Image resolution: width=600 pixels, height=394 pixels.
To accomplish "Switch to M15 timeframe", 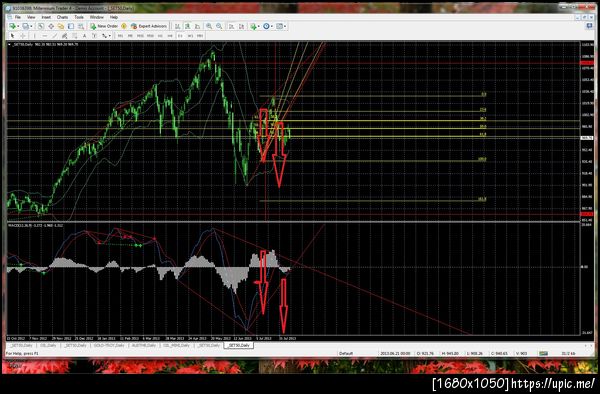I will (x=140, y=36).
